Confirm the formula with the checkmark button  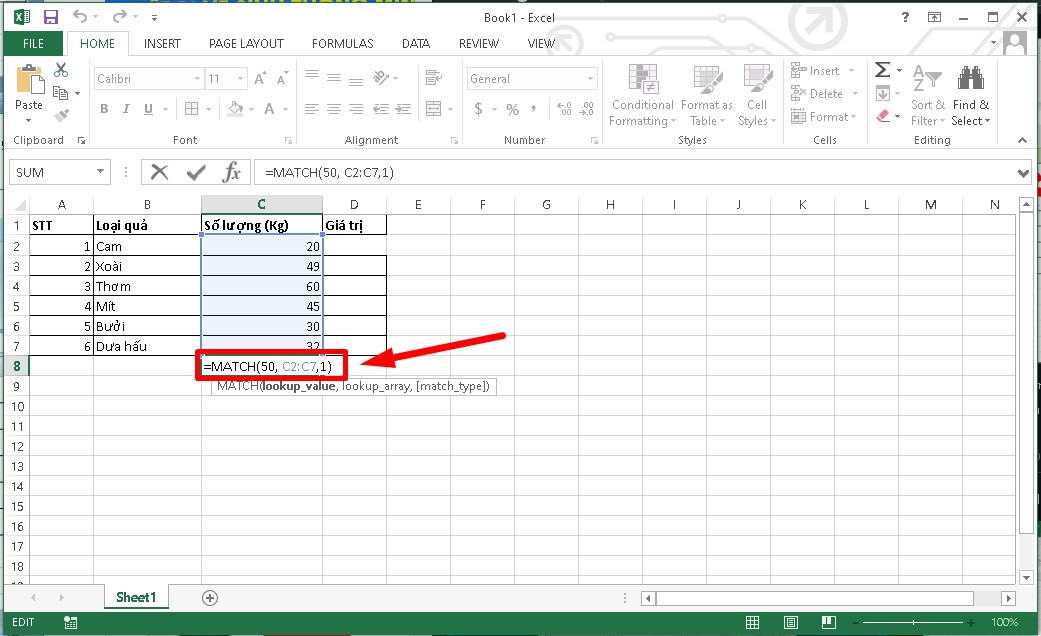(195, 173)
